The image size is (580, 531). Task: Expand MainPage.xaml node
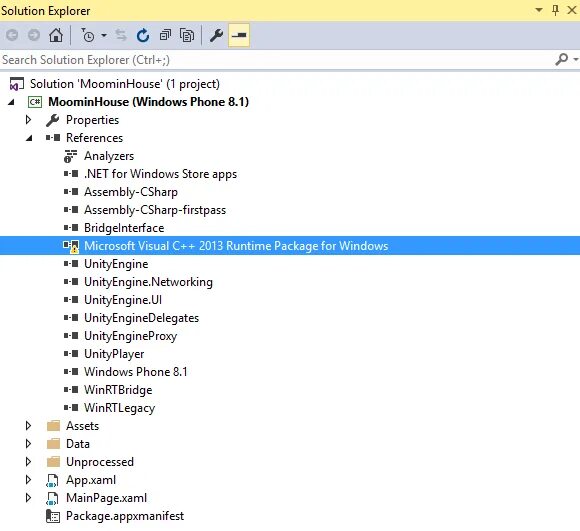(28, 498)
